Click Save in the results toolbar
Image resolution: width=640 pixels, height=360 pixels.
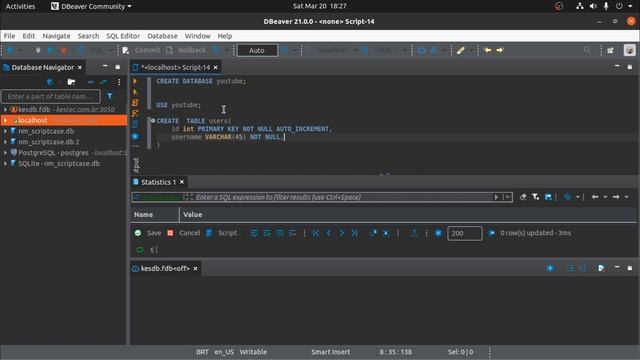tap(149, 233)
